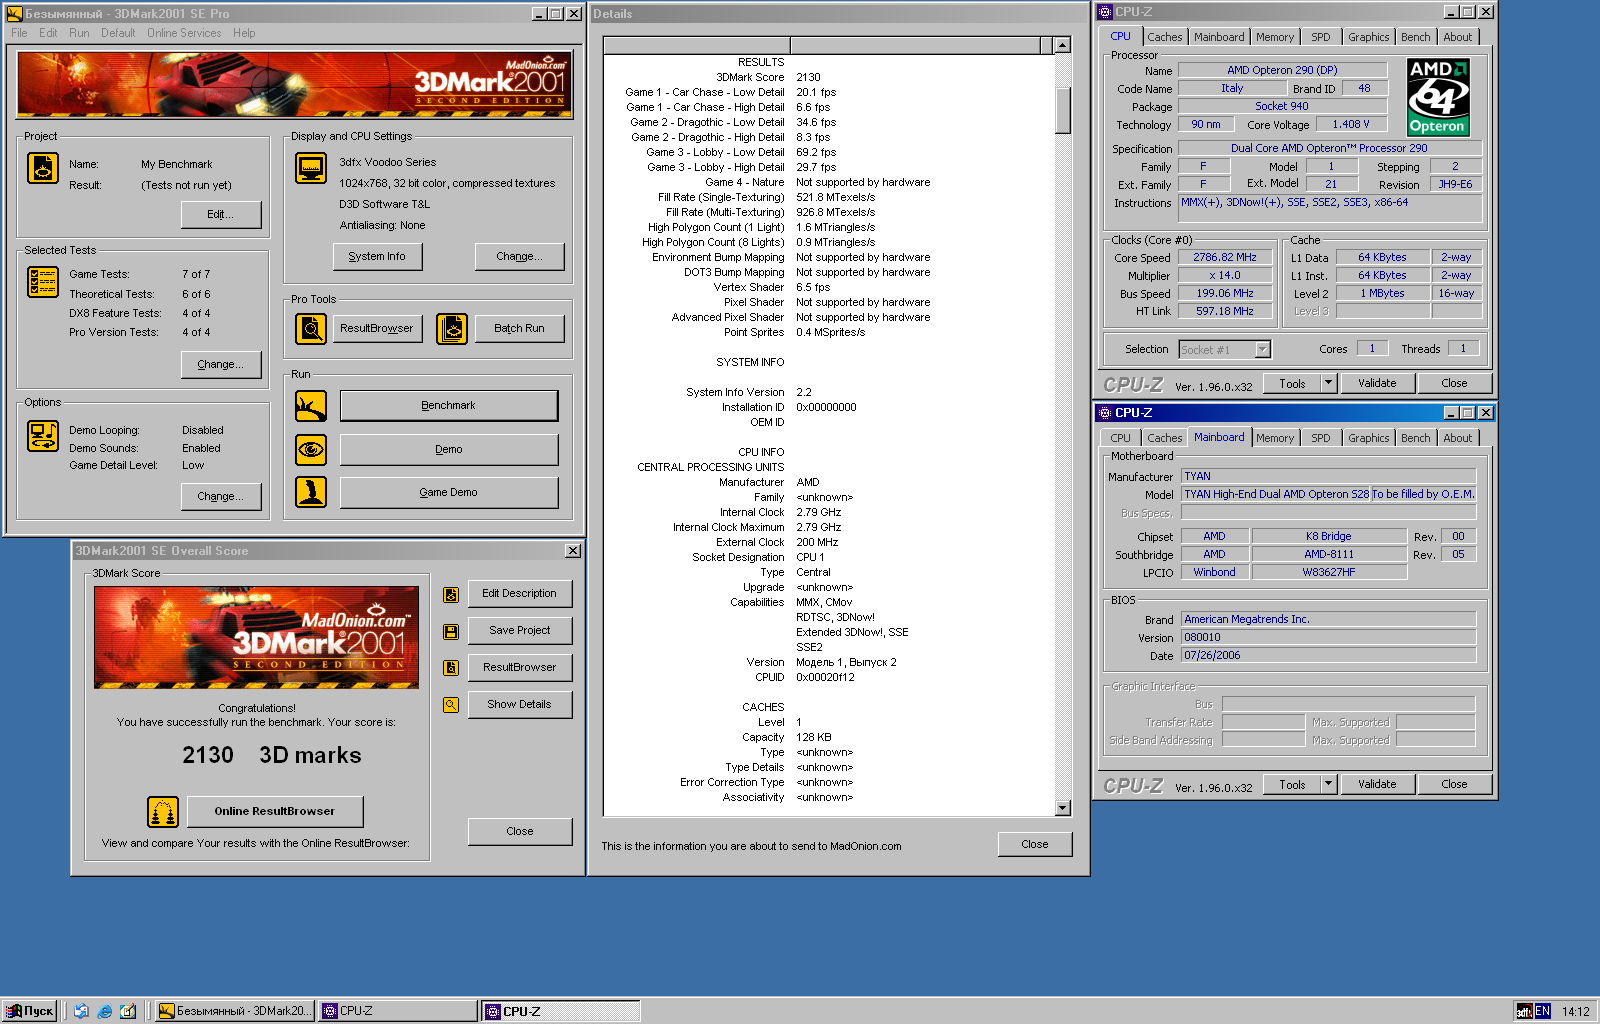Click the Game Demo button
This screenshot has width=1600, height=1024.
pos(449,492)
